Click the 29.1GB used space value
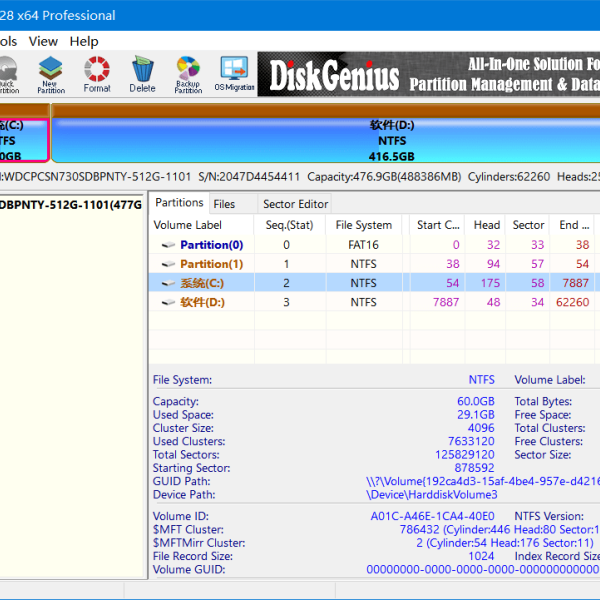The height and width of the screenshot is (600, 600). (x=476, y=415)
